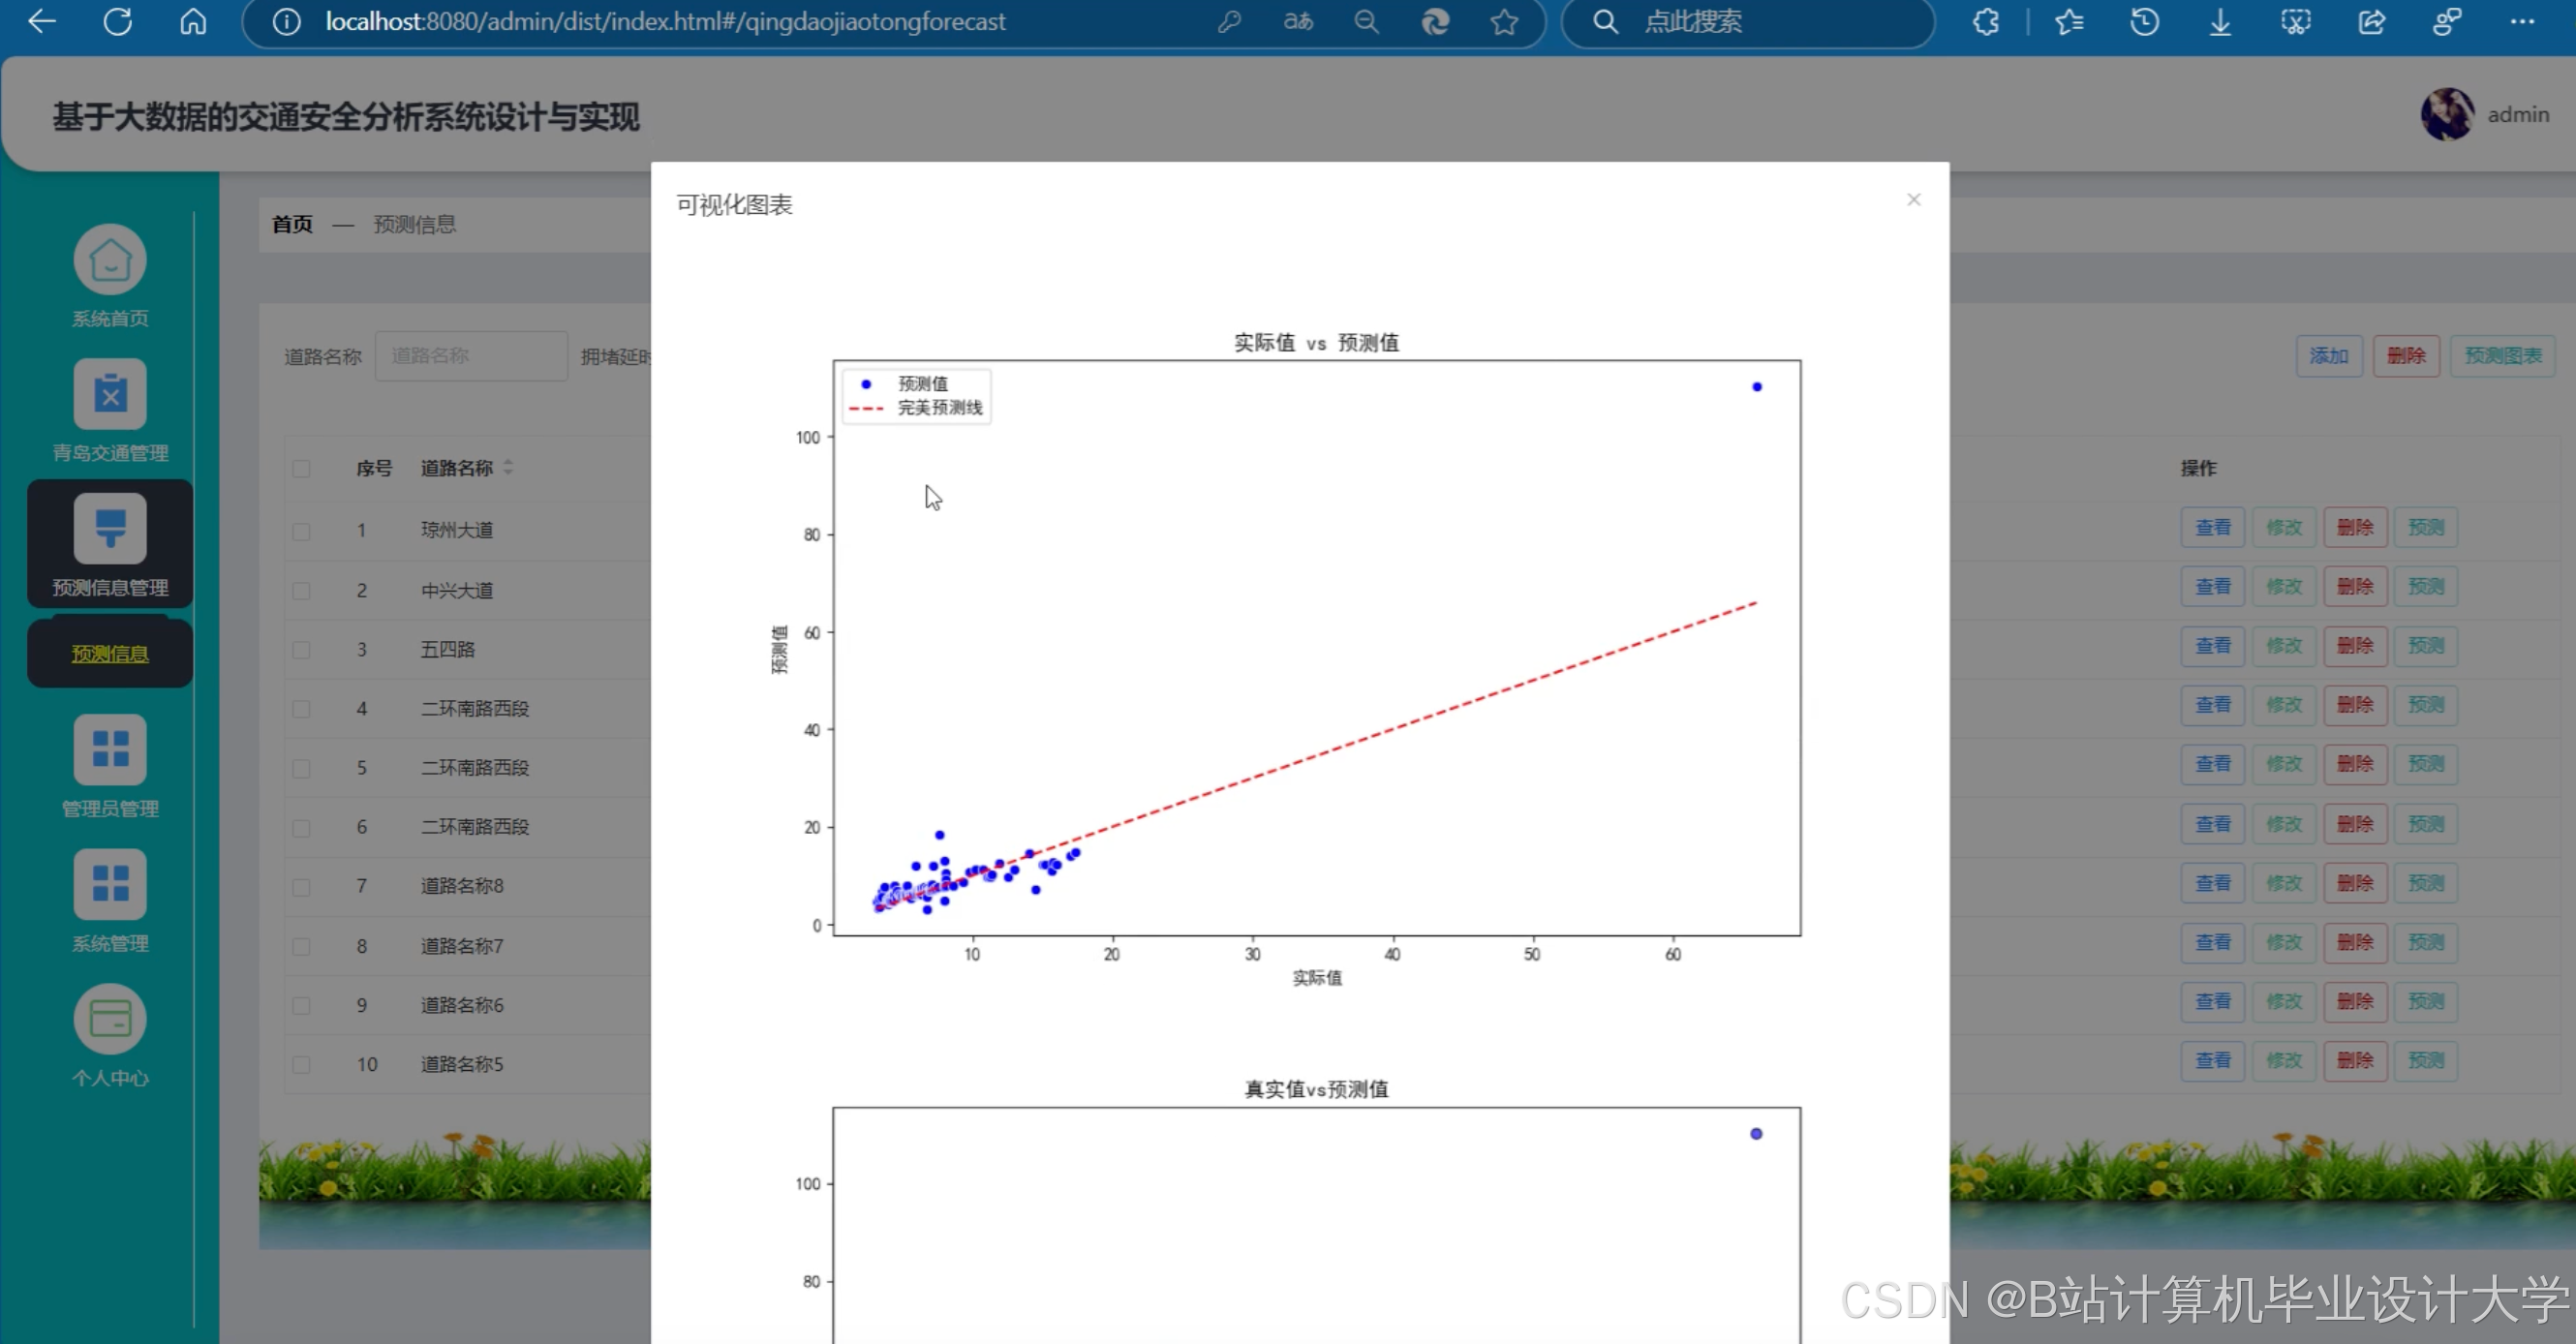
Task: Click the admin avatar in the header
Action: [2449, 114]
